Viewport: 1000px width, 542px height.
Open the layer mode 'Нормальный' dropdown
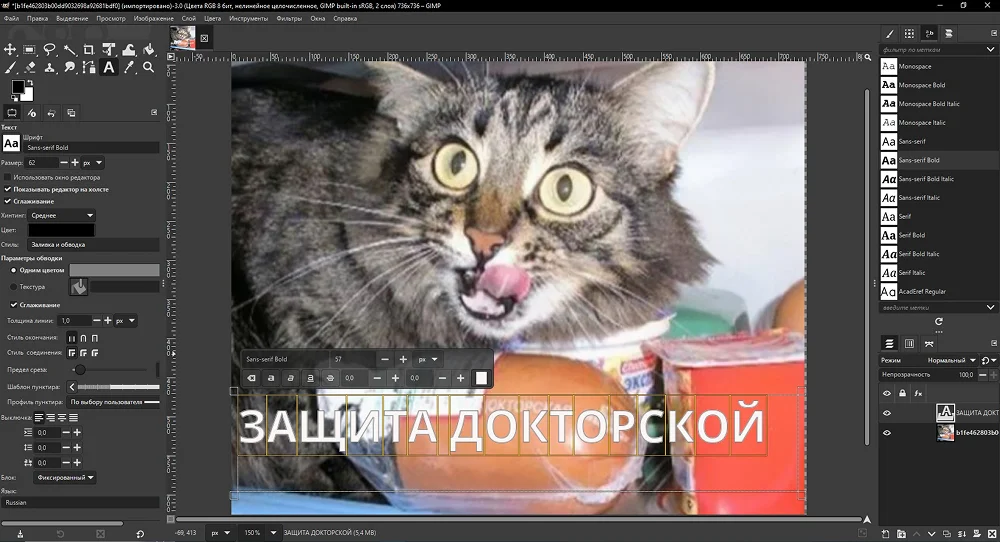951,360
